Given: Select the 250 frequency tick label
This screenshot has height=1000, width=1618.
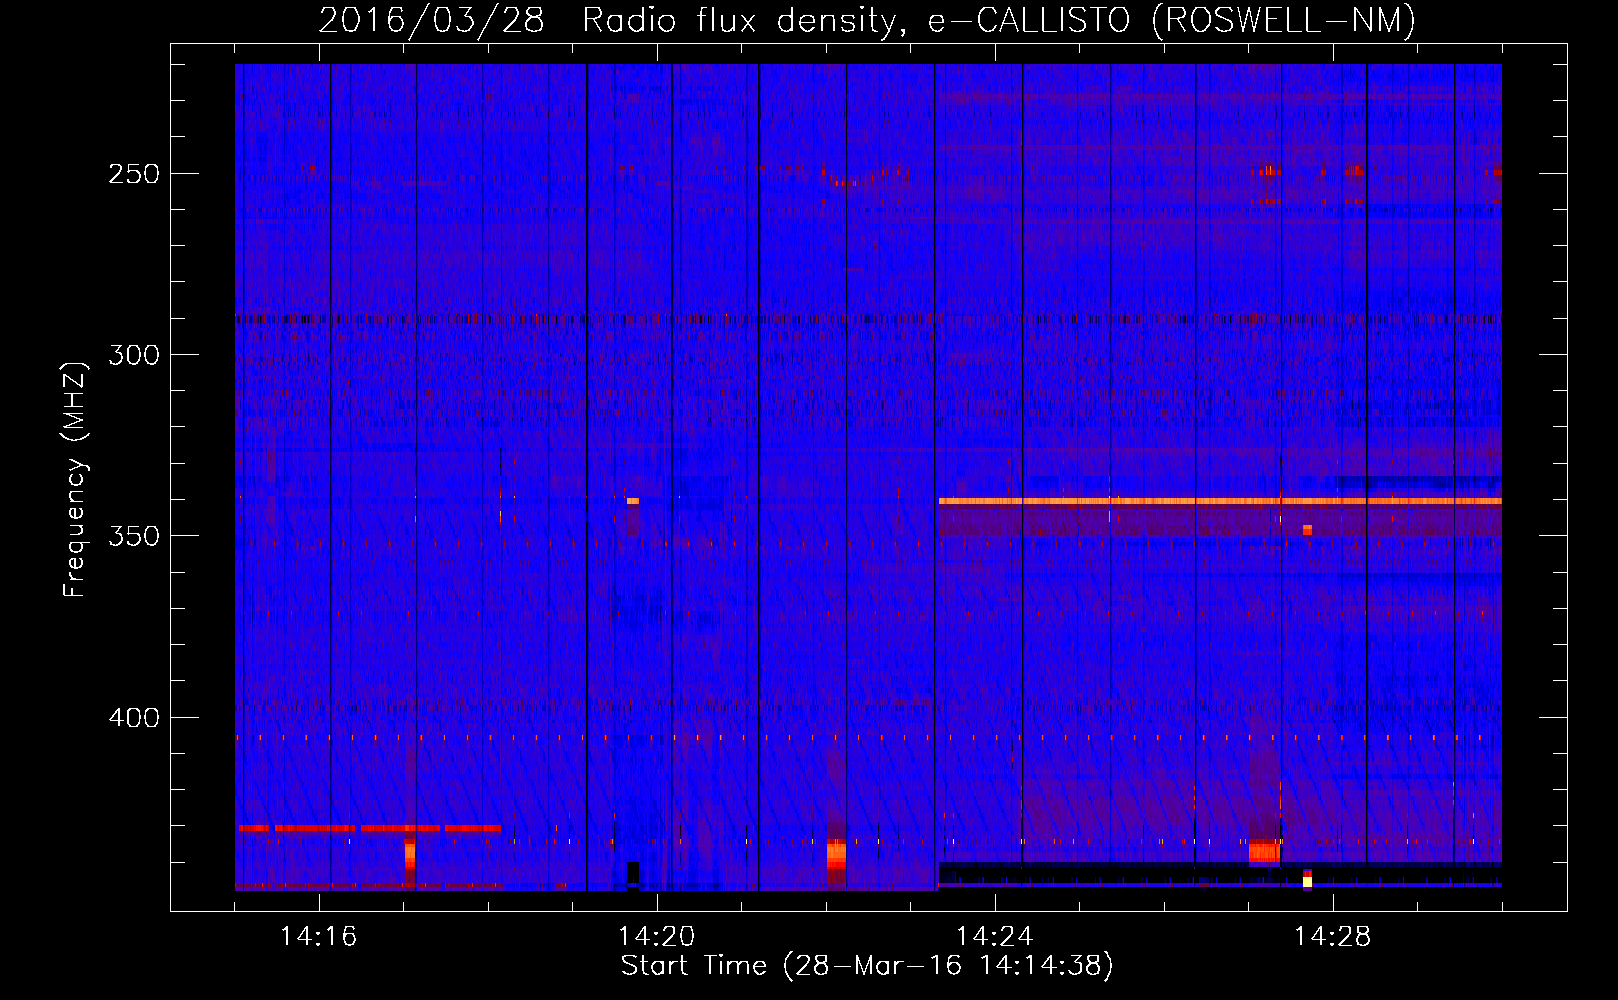Looking at the screenshot, I should click(x=134, y=174).
